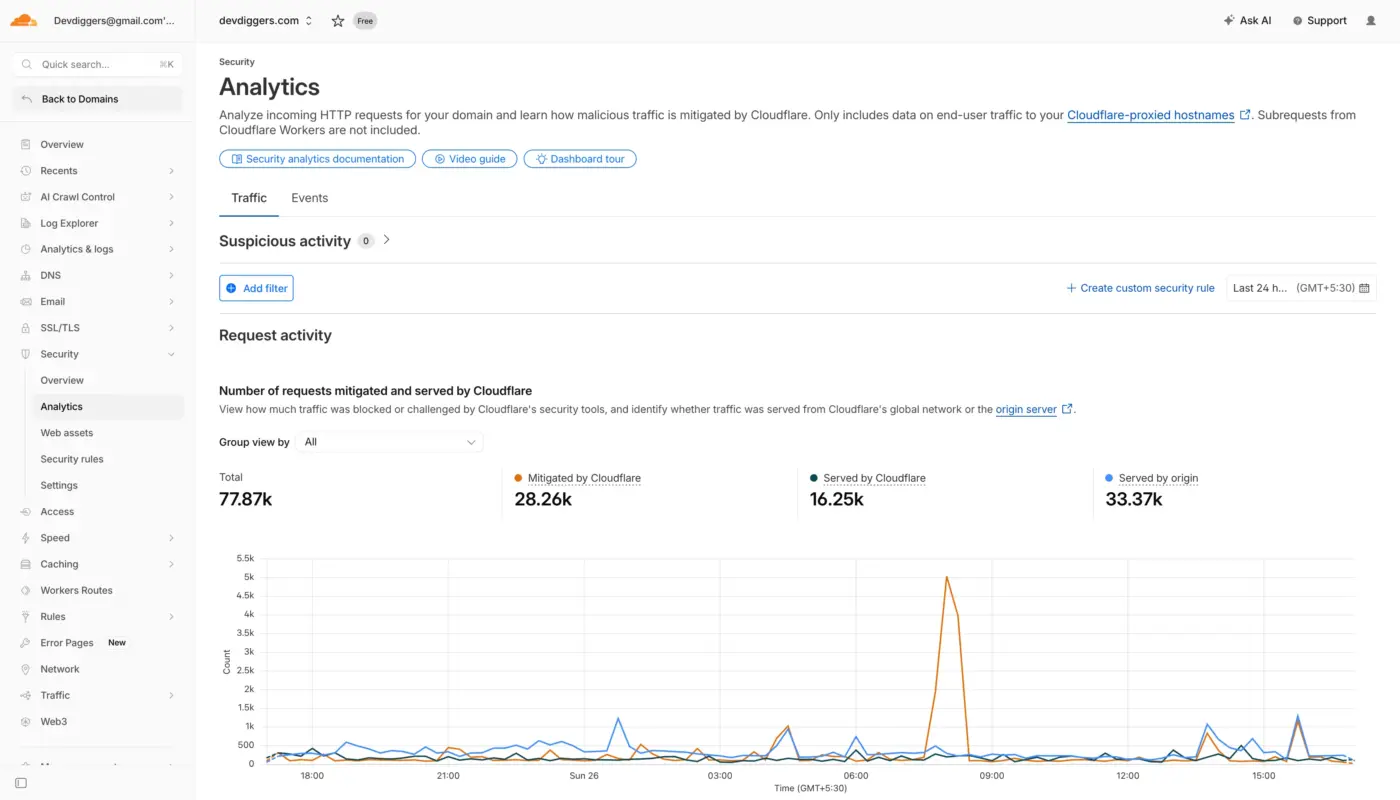Start the Dashboard tour
The width and height of the screenshot is (1400, 800).
point(580,159)
